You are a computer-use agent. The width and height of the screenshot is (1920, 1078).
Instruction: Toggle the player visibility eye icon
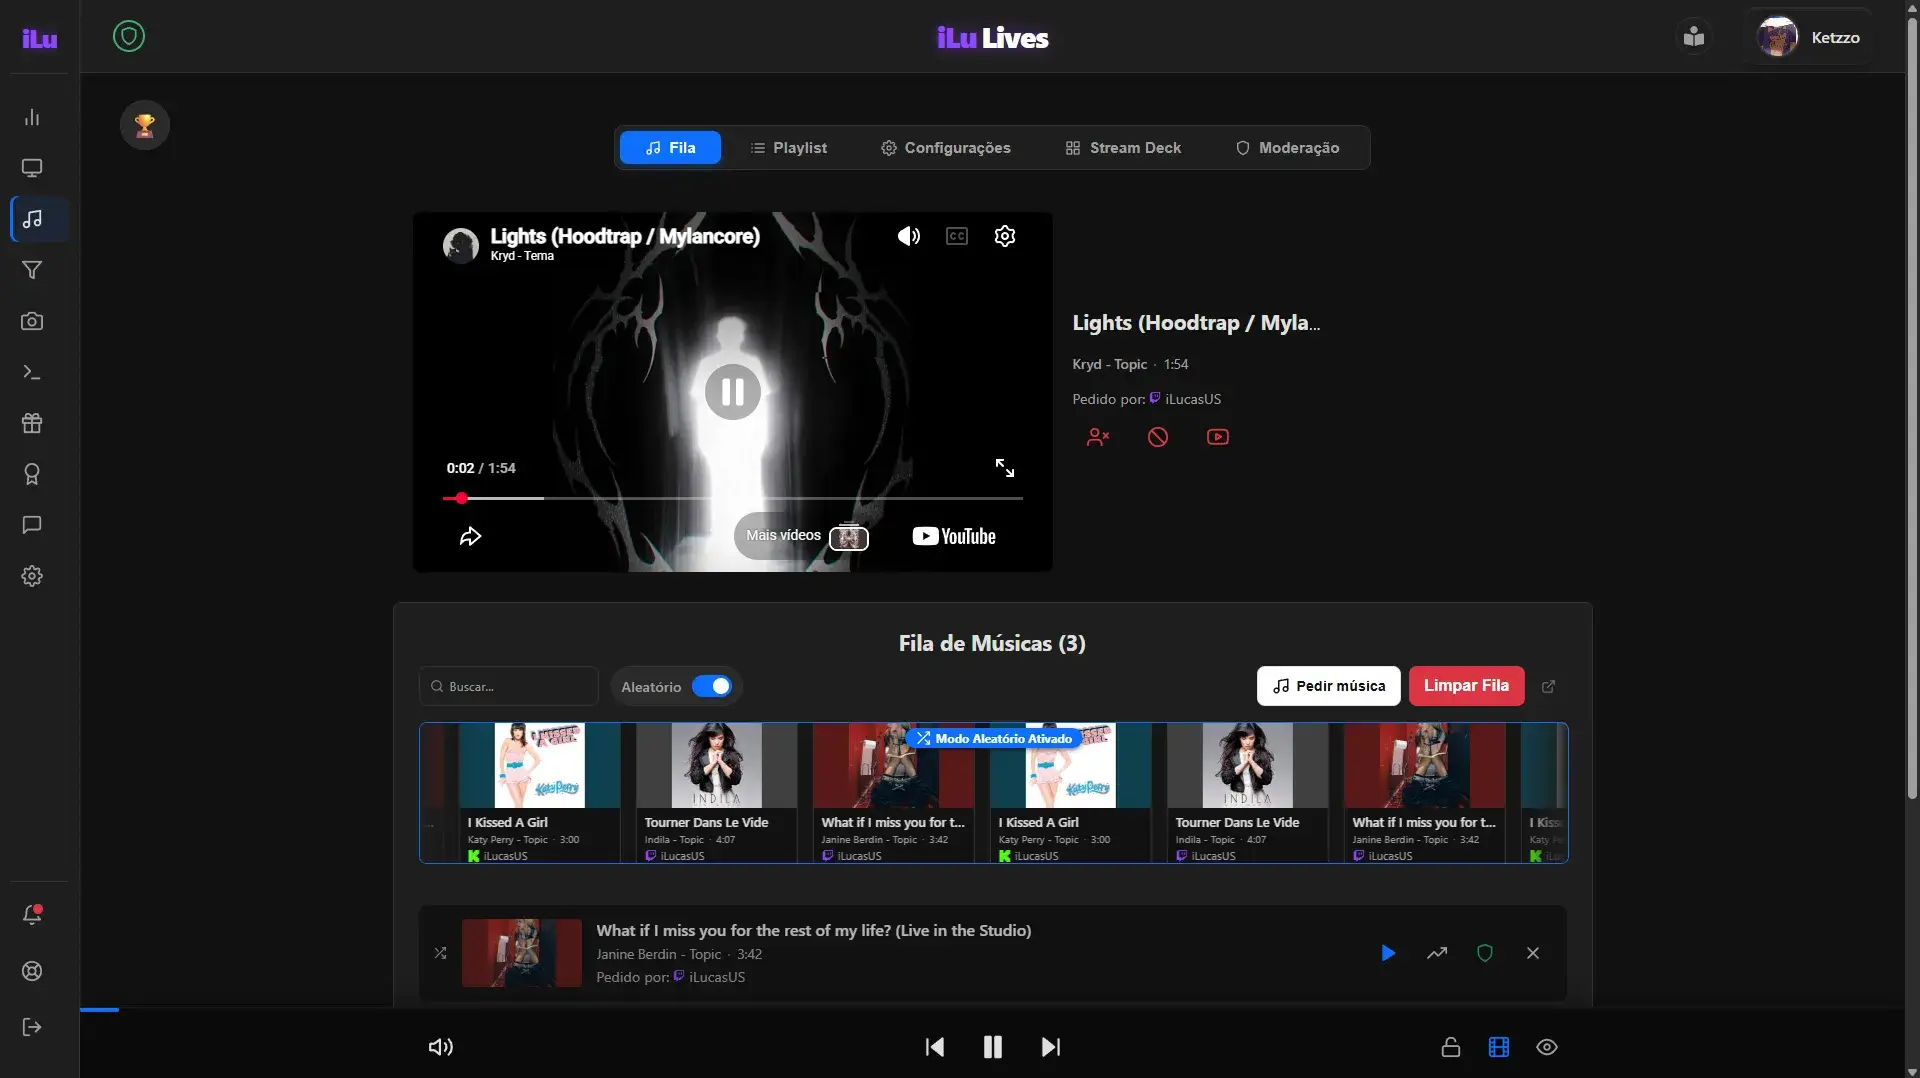[1547, 1047]
